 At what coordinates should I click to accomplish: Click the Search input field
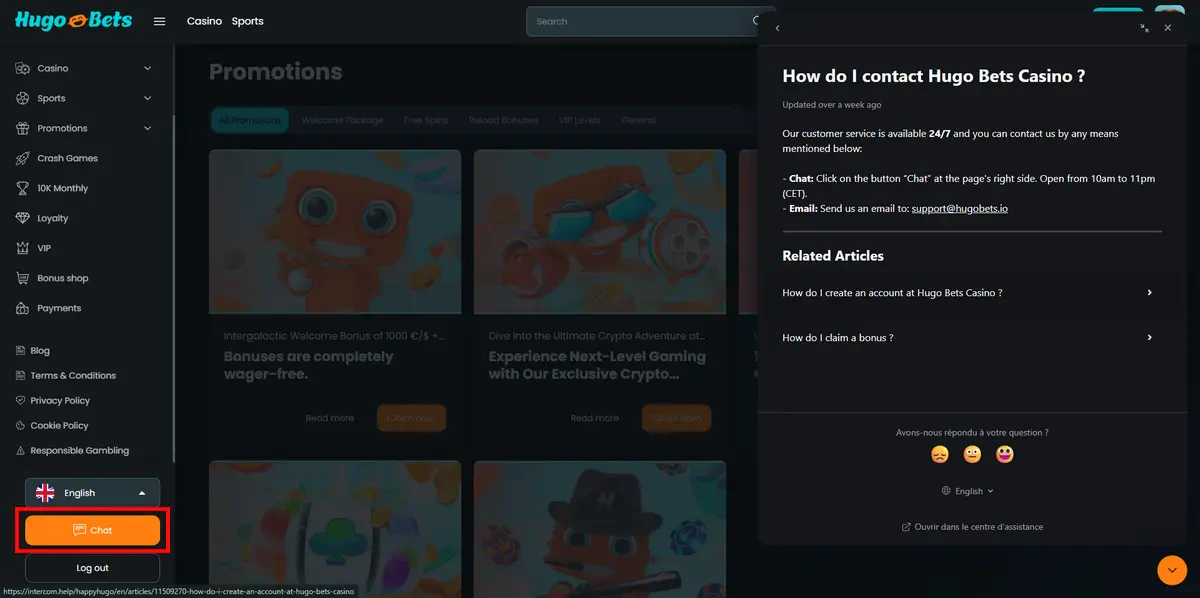point(640,21)
